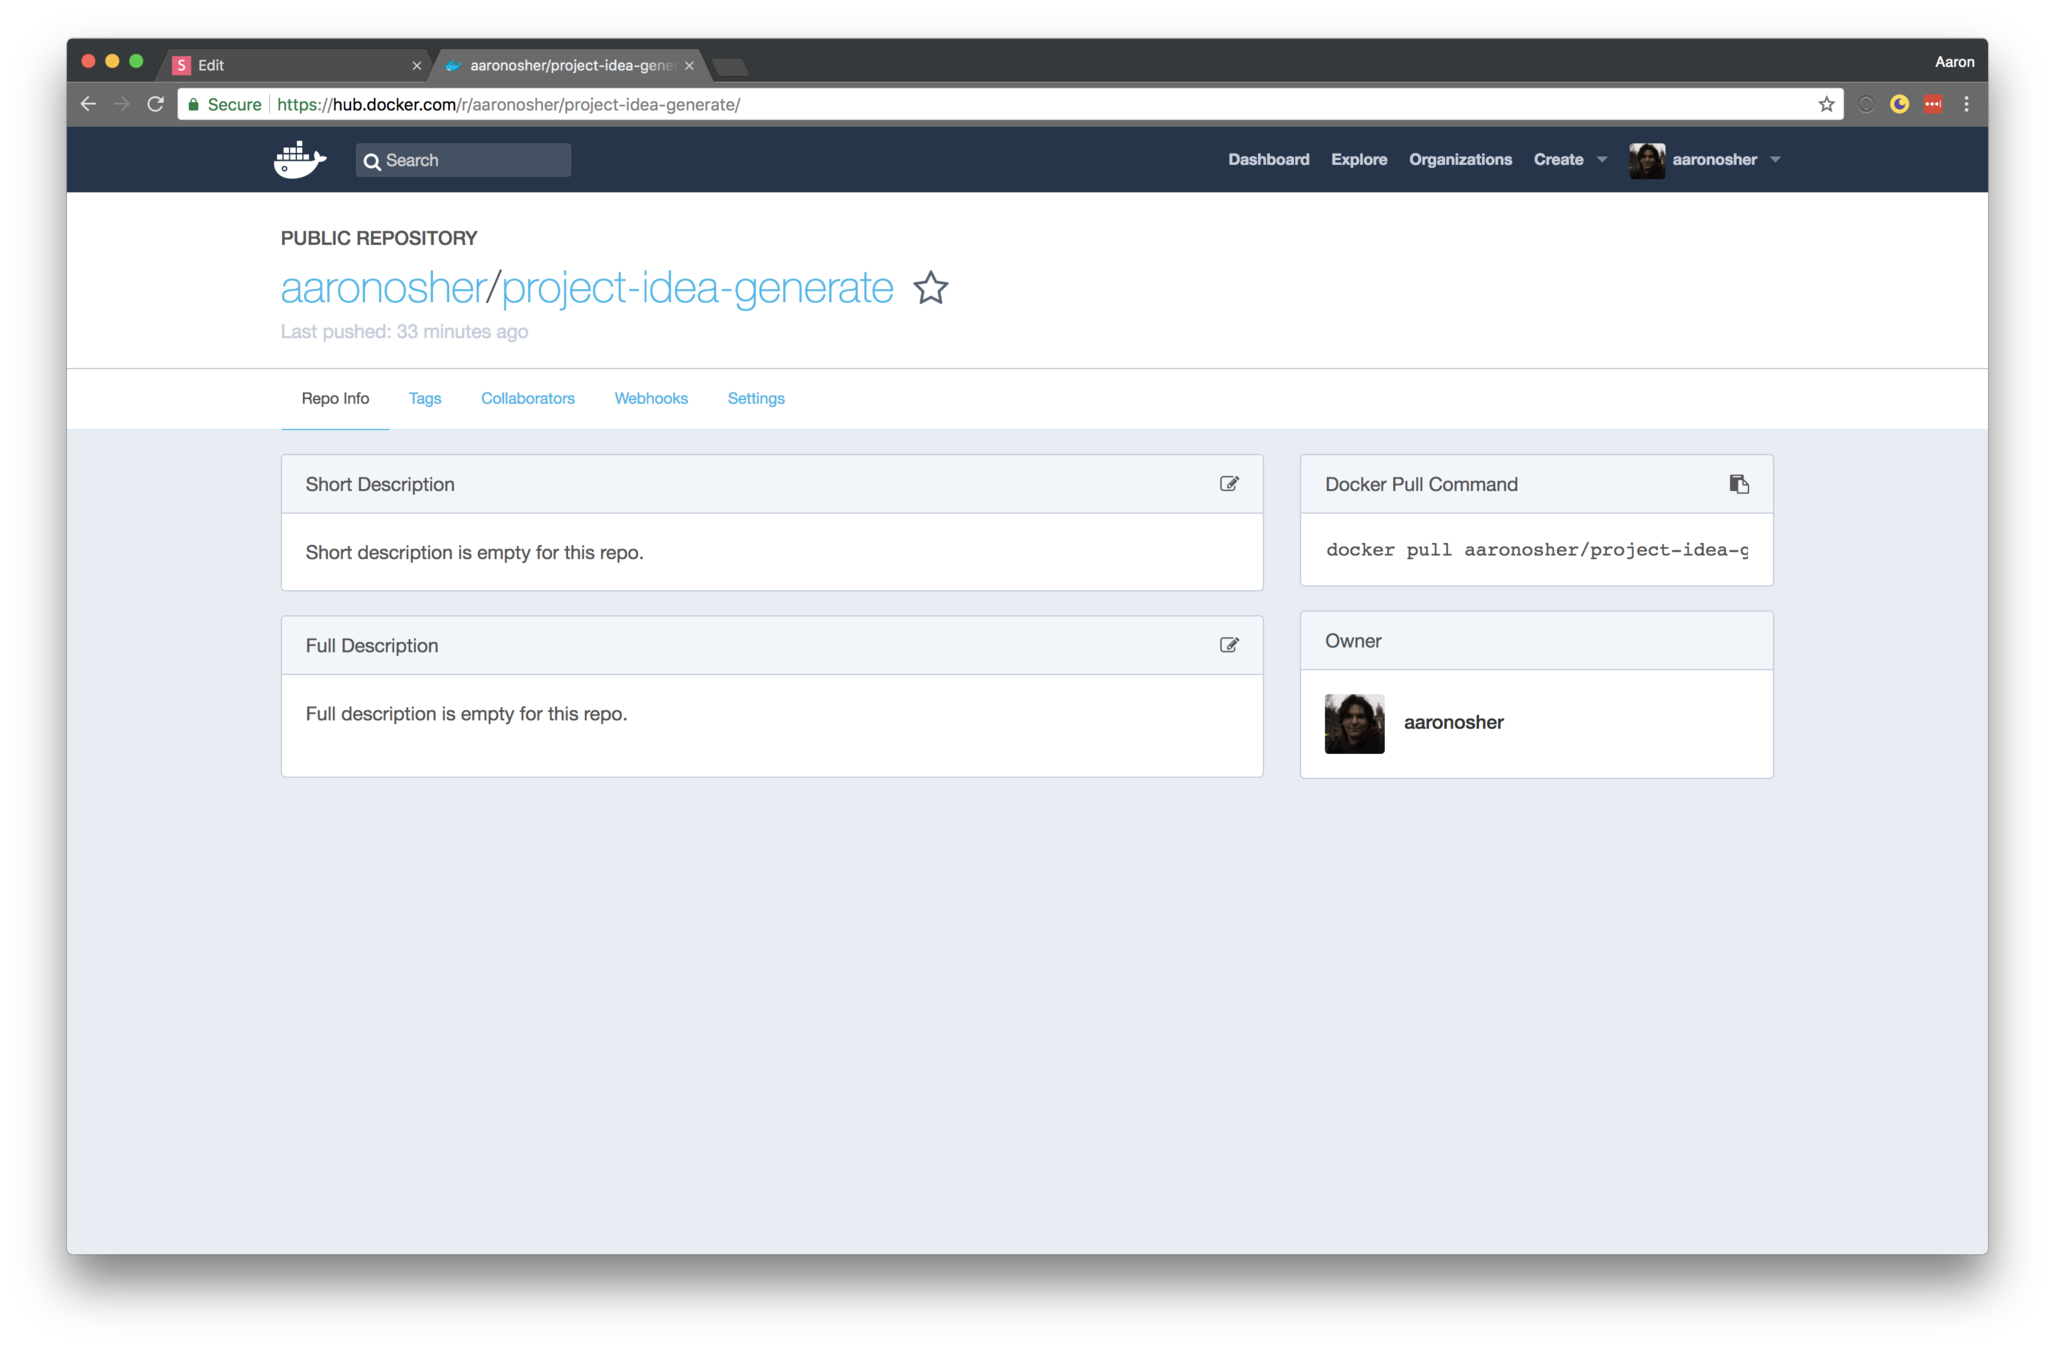2055x1350 pixels.
Task: Bookmark this page with the star icon
Action: [1826, 104]
